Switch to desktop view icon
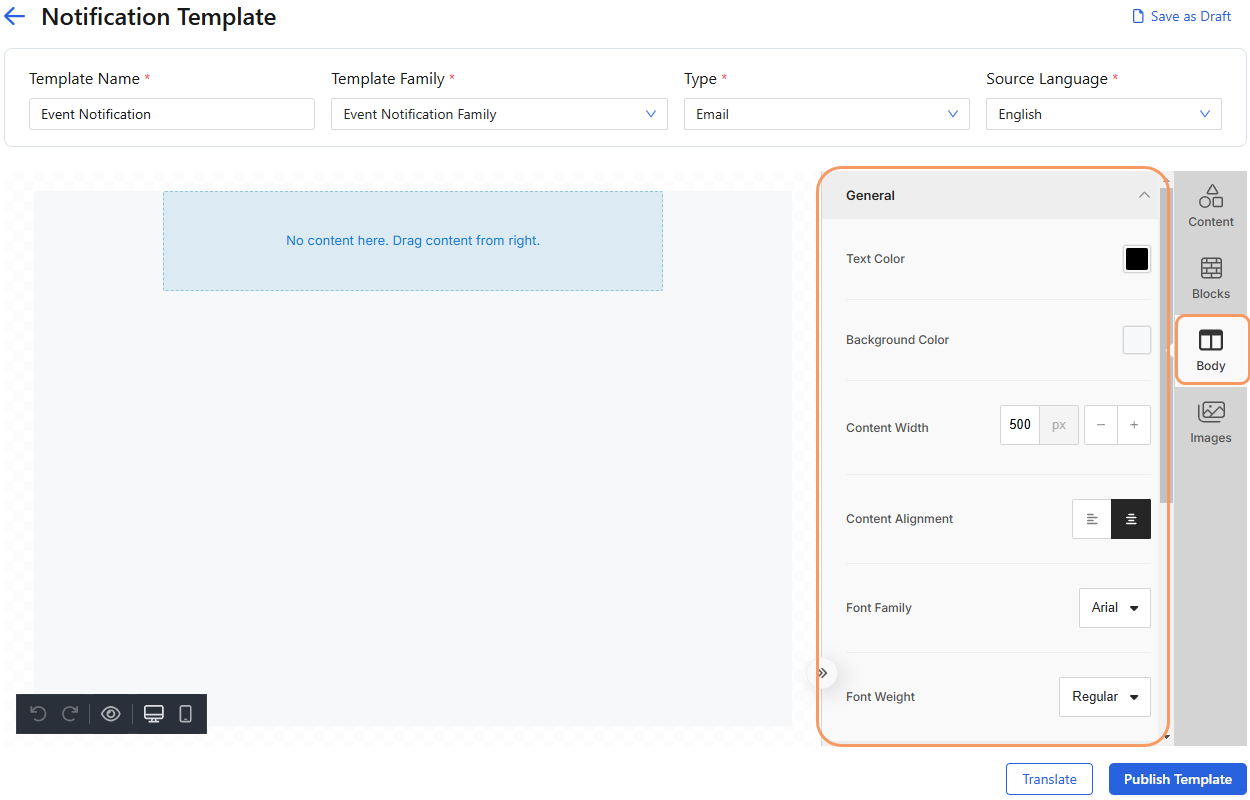The height and width of the screenshot is (800, 1250). (x=154, y=714)
